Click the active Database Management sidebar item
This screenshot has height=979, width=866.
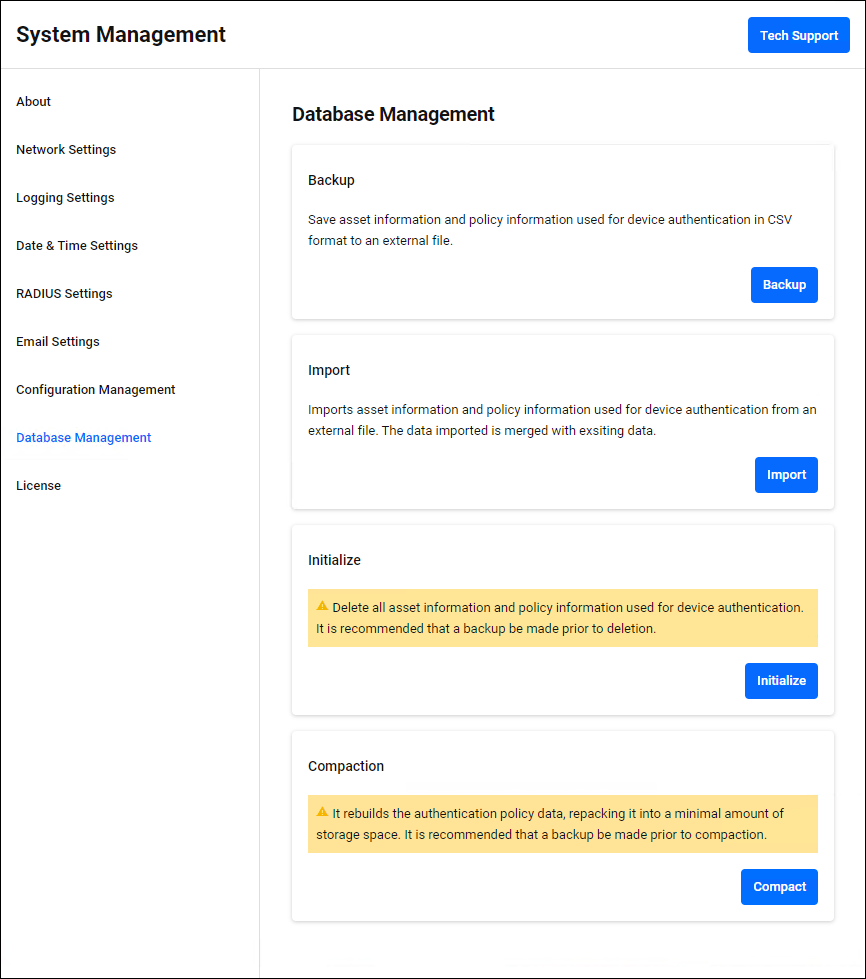pos(84,438)
